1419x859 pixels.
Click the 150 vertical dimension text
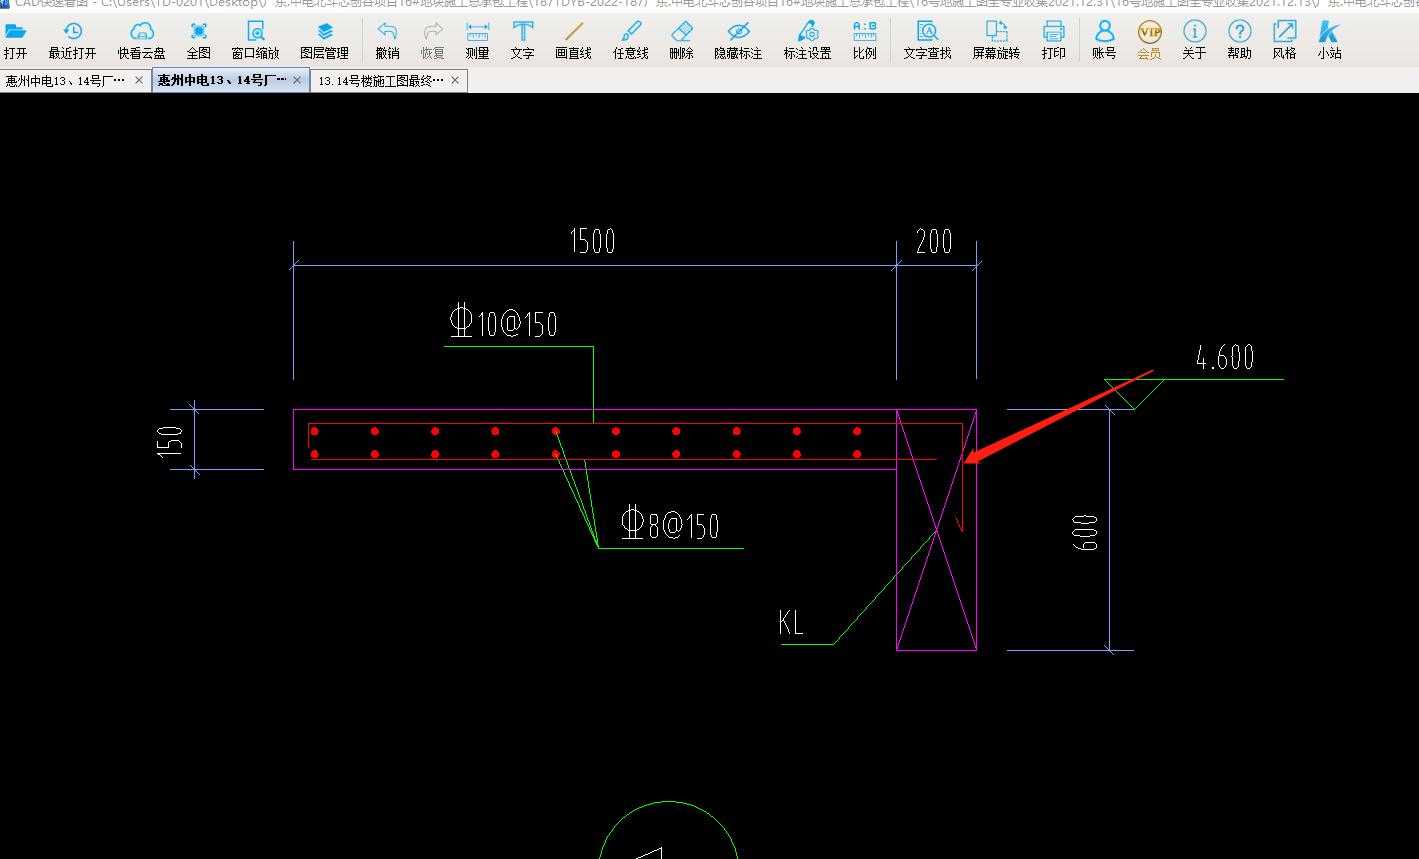tap(170, 442)
